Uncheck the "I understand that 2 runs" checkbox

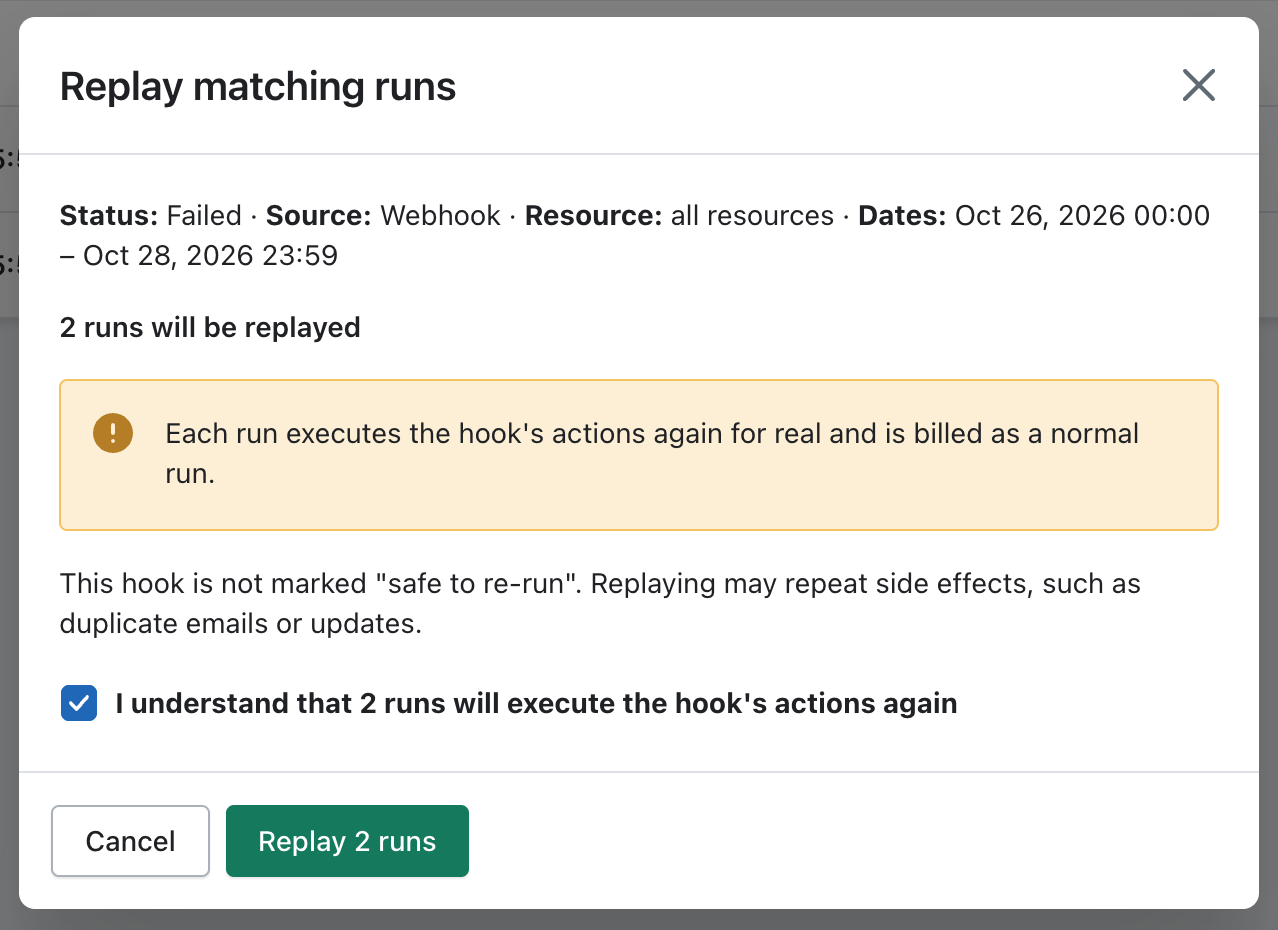(79, 703)
